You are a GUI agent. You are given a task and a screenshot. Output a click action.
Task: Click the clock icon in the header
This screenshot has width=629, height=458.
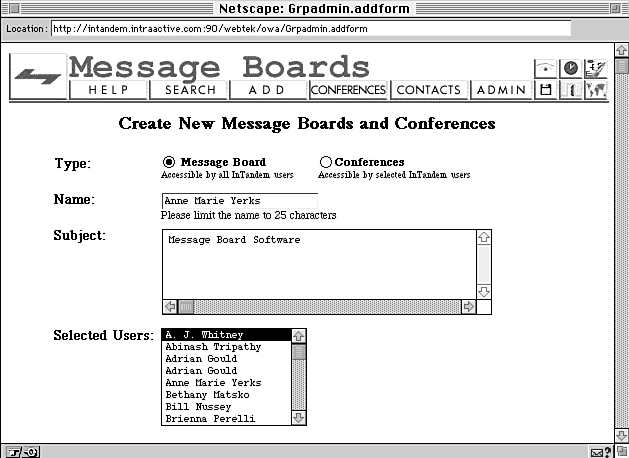pos(570,68)
